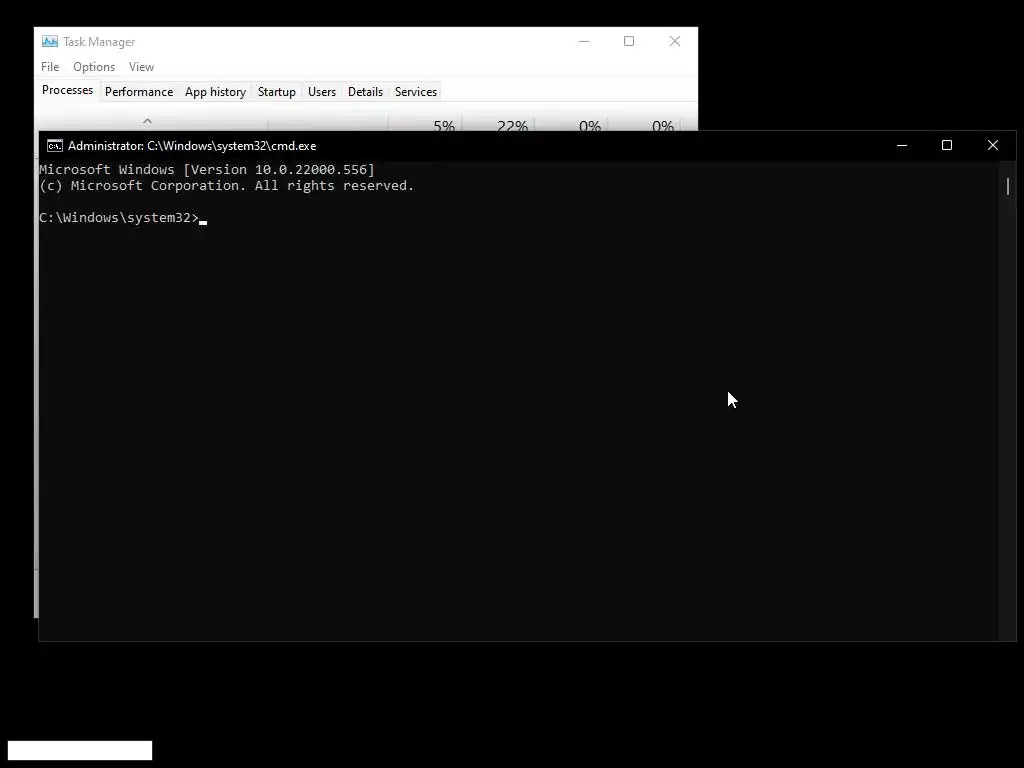Open the Options menu in Task Manager
This screenshot has height=768, width=1024.
[x=94, y=67]
